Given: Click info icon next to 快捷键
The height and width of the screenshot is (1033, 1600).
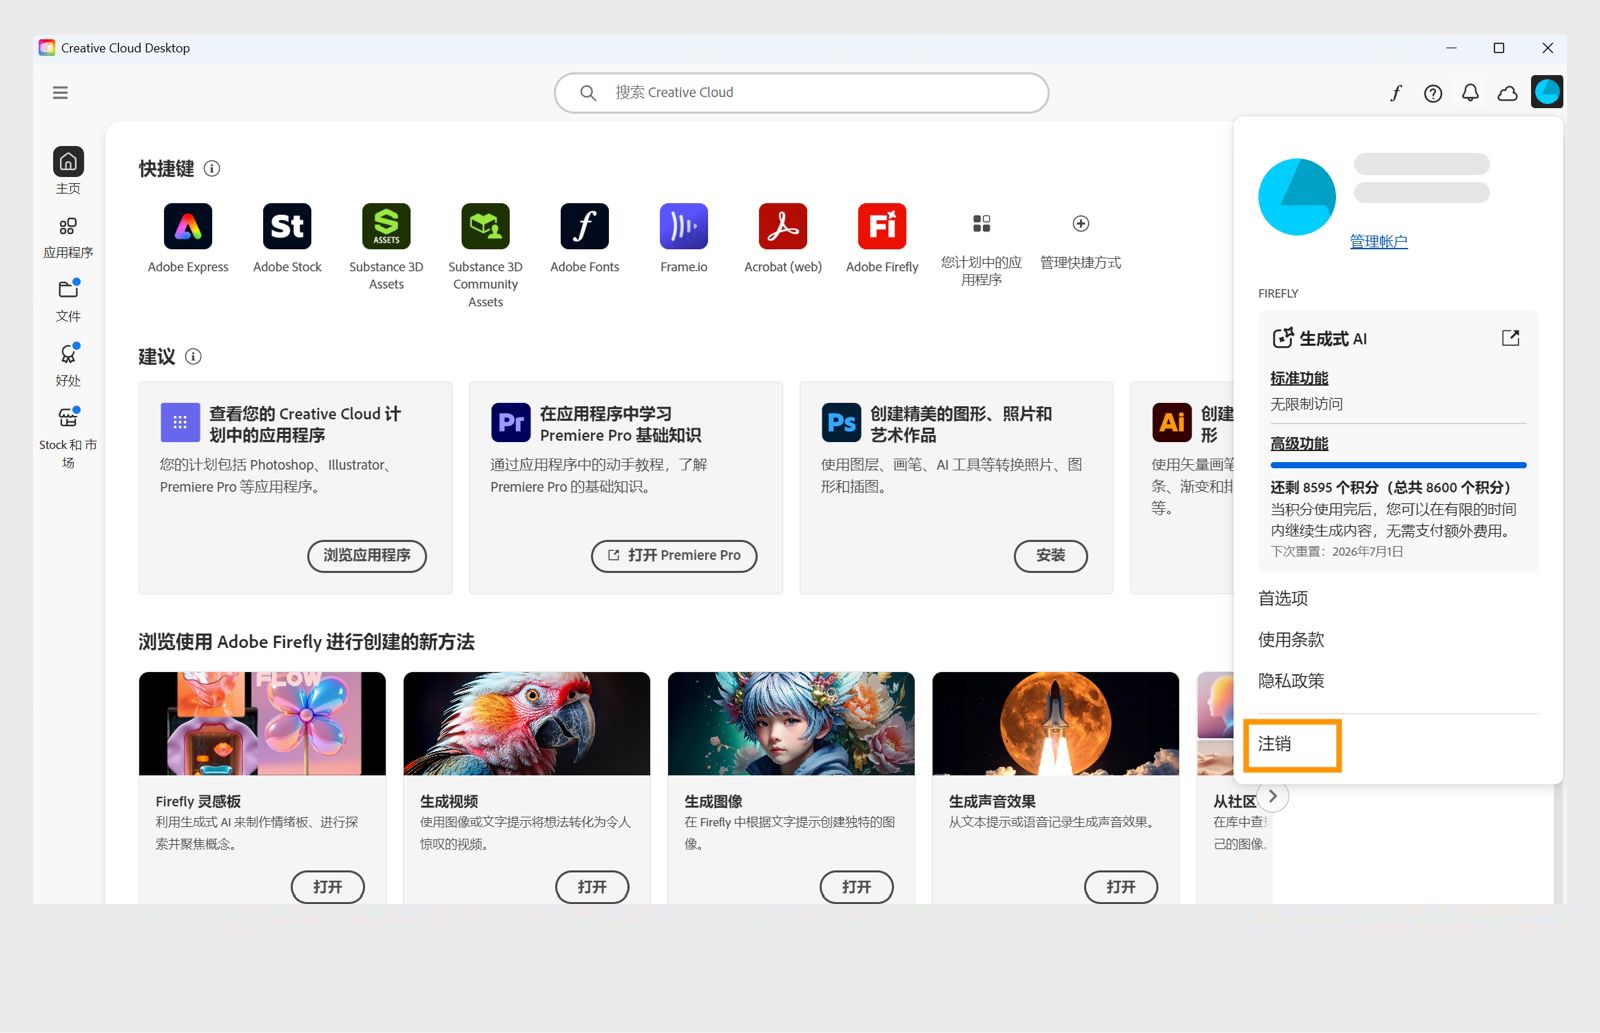Looking at the screenshot, I should pos(212,168).
